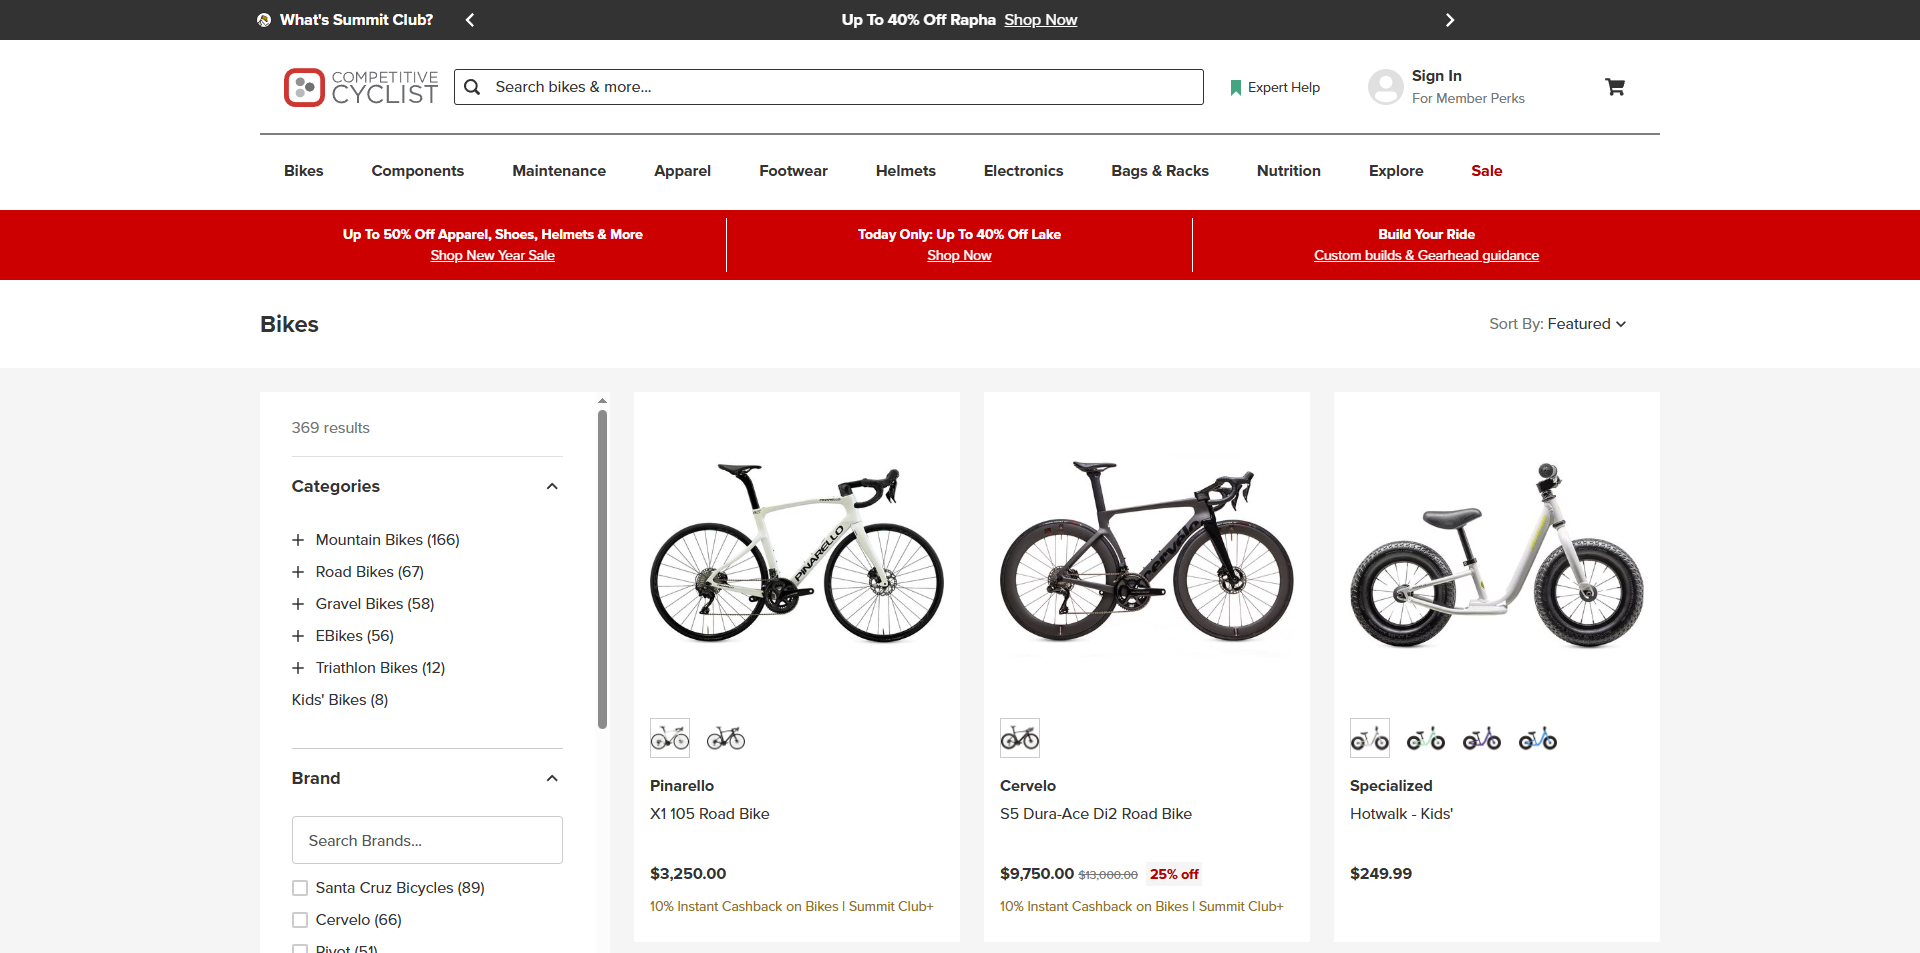Open the Maintenance menu
1920x953 pixels.
559,171
